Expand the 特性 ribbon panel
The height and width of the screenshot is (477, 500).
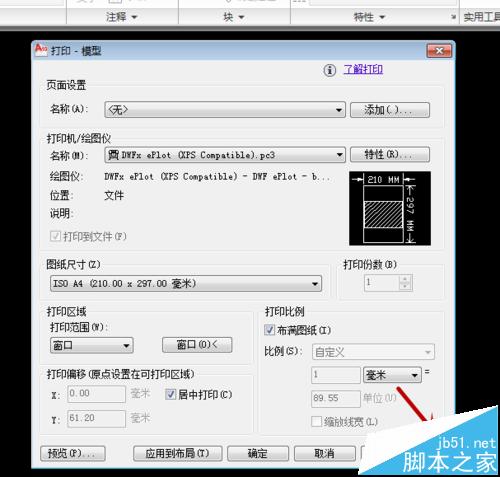tap(369, 17)
